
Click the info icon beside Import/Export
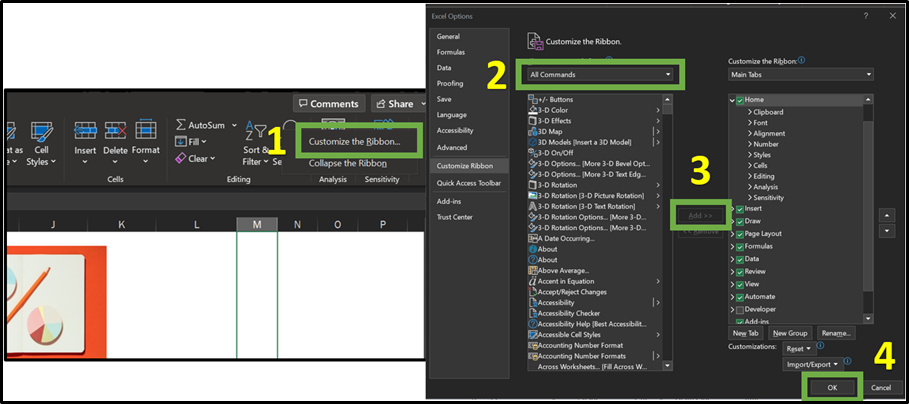(x=848, y=361)
